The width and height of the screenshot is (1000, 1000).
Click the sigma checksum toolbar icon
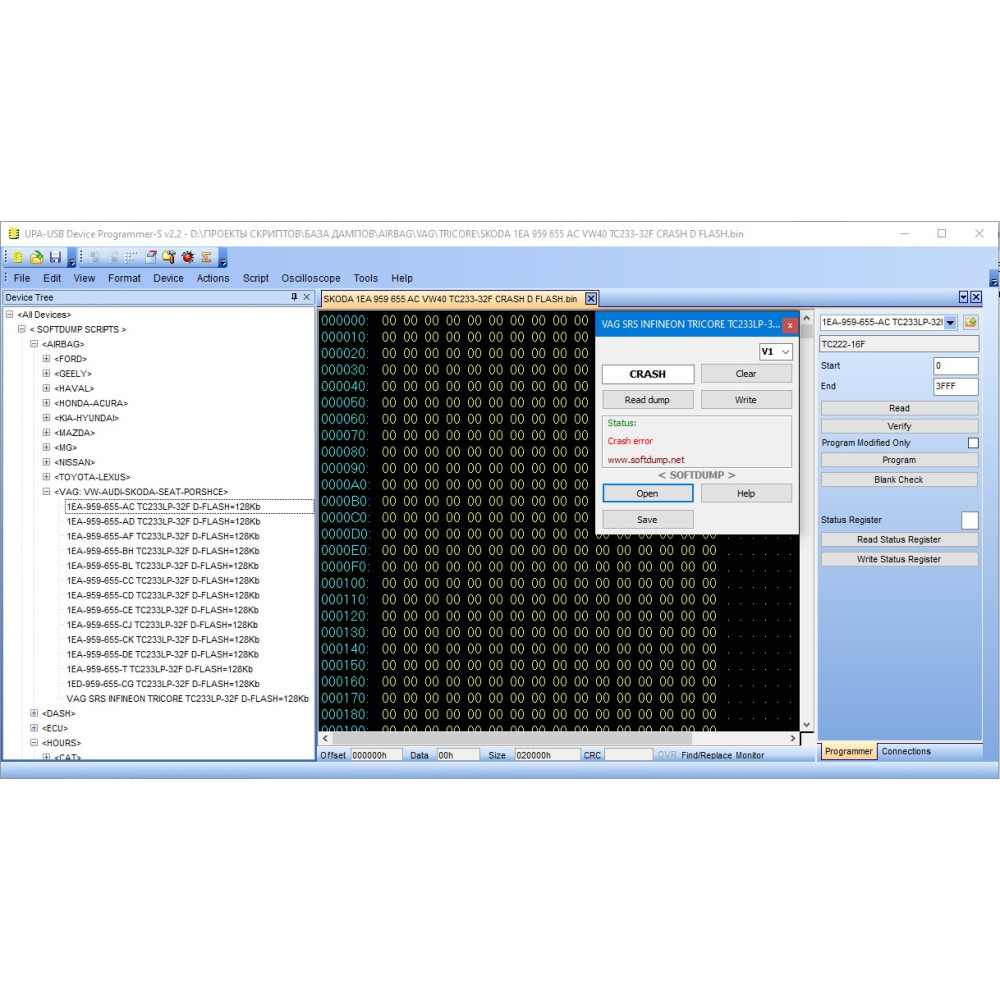coord(206,257)
